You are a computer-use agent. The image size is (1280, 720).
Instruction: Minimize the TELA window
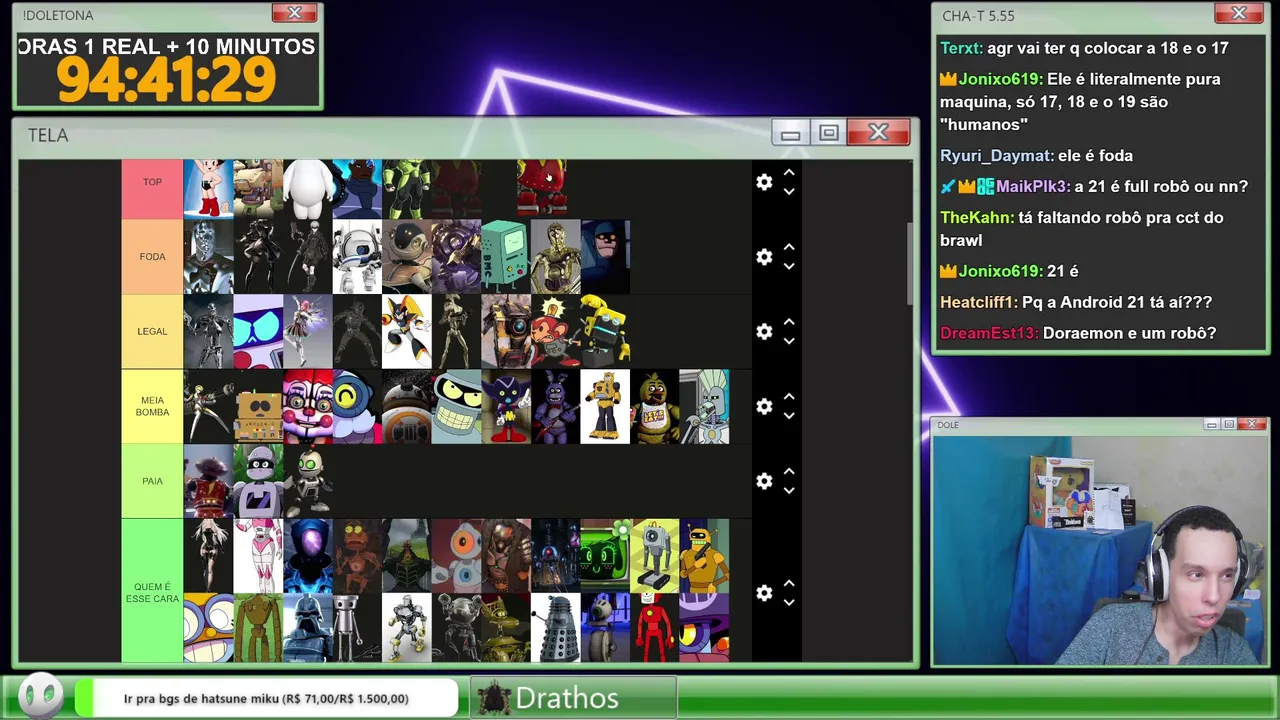pos(791,133)
